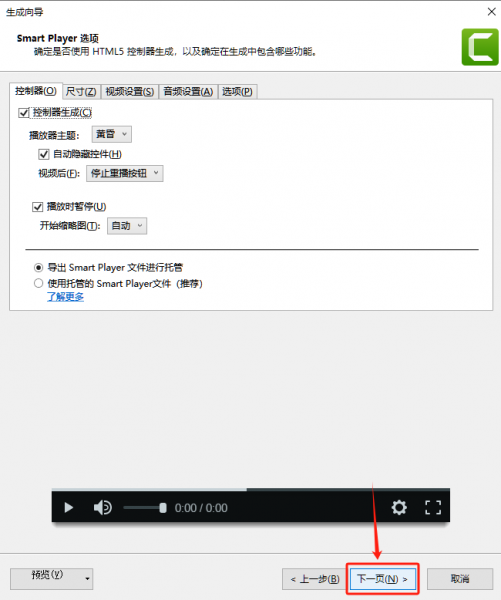Click the green Camtasia logo
Viewport: 501px width, 600px height.
pos(480,47)
